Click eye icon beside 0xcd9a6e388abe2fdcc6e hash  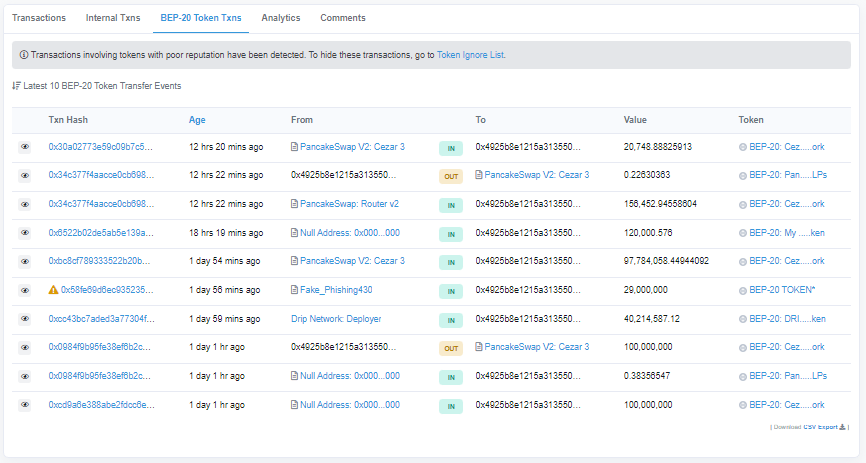[x=25, y=405]
